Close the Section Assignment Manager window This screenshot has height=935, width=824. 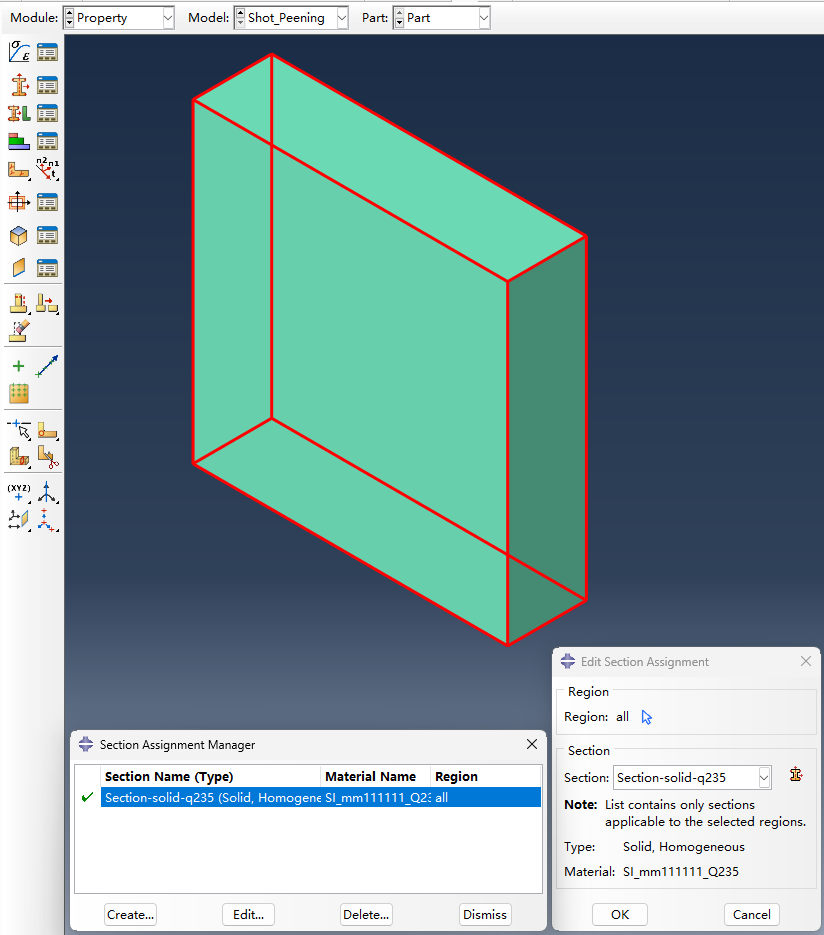pyautogui.click(x=532, y=744)
